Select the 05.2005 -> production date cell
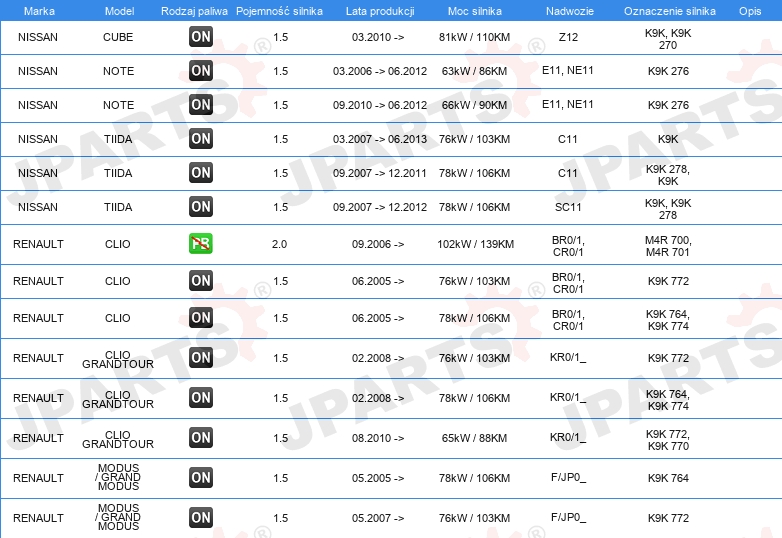 tap(378, 478)
